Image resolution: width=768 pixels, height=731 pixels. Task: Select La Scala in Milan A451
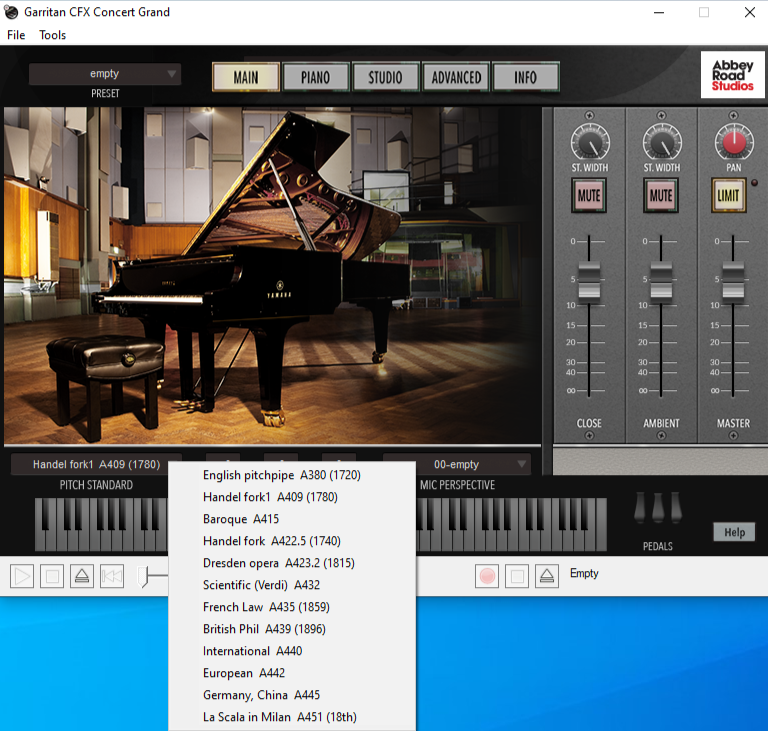pos(292,717)
